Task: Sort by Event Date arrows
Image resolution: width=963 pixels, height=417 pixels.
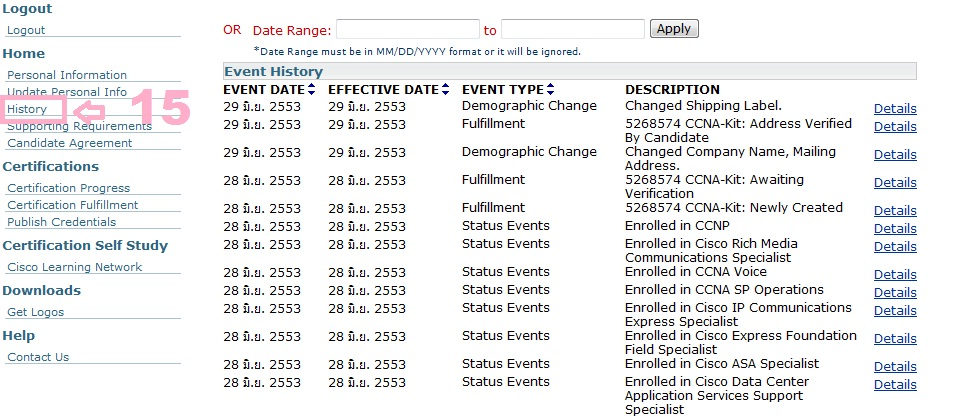Action: [x=312, y=90]
